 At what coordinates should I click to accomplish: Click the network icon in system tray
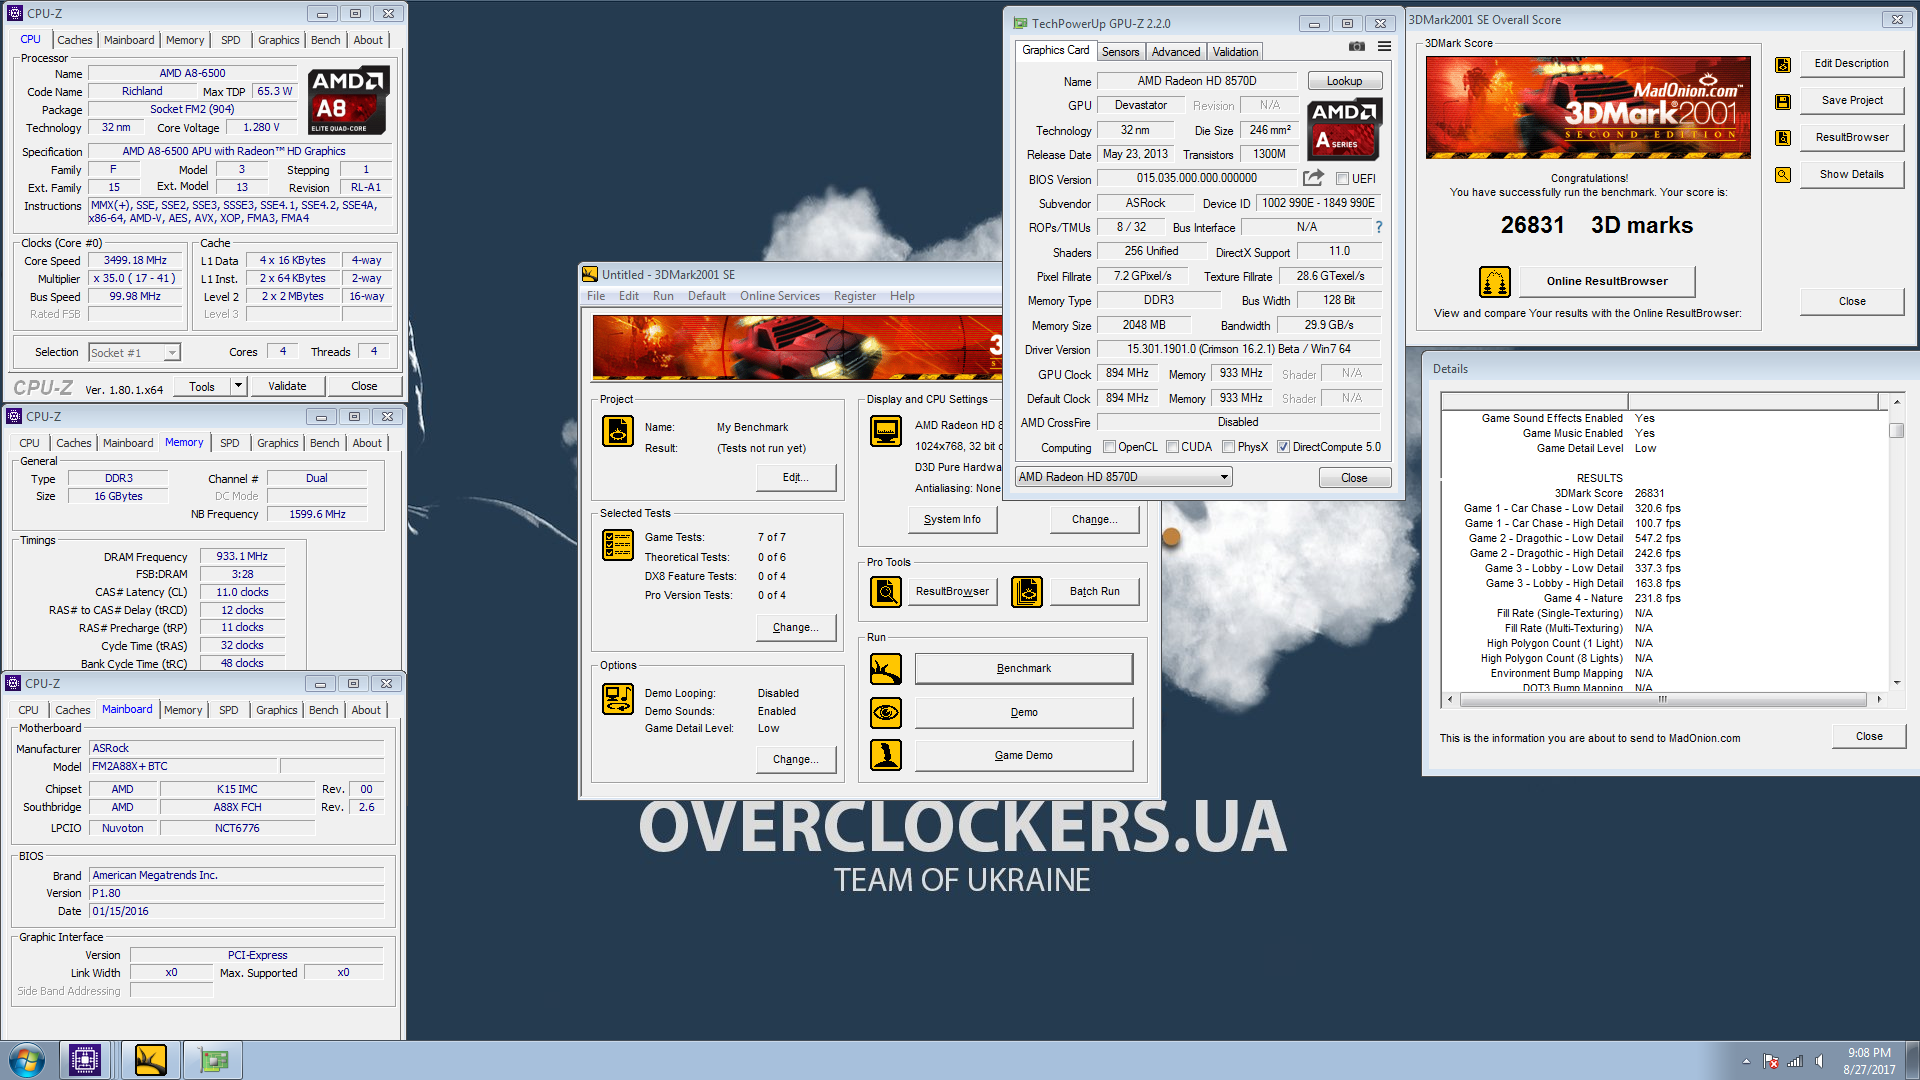(x=1795, y=1061)
